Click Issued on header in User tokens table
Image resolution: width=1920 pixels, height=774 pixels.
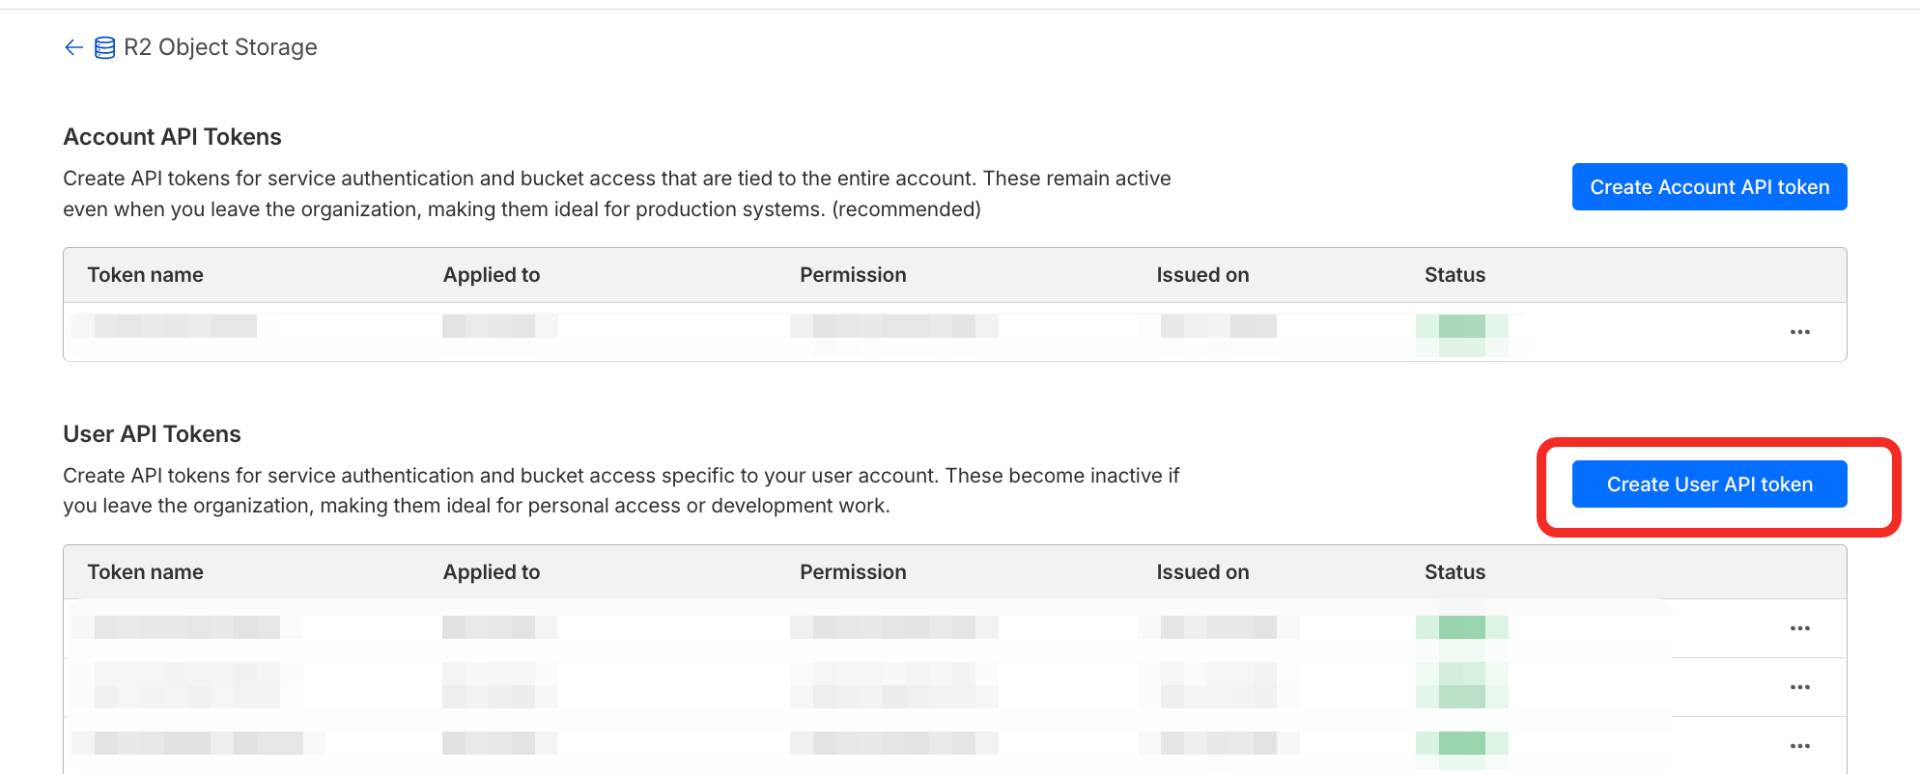click(x=1202, y=572)
